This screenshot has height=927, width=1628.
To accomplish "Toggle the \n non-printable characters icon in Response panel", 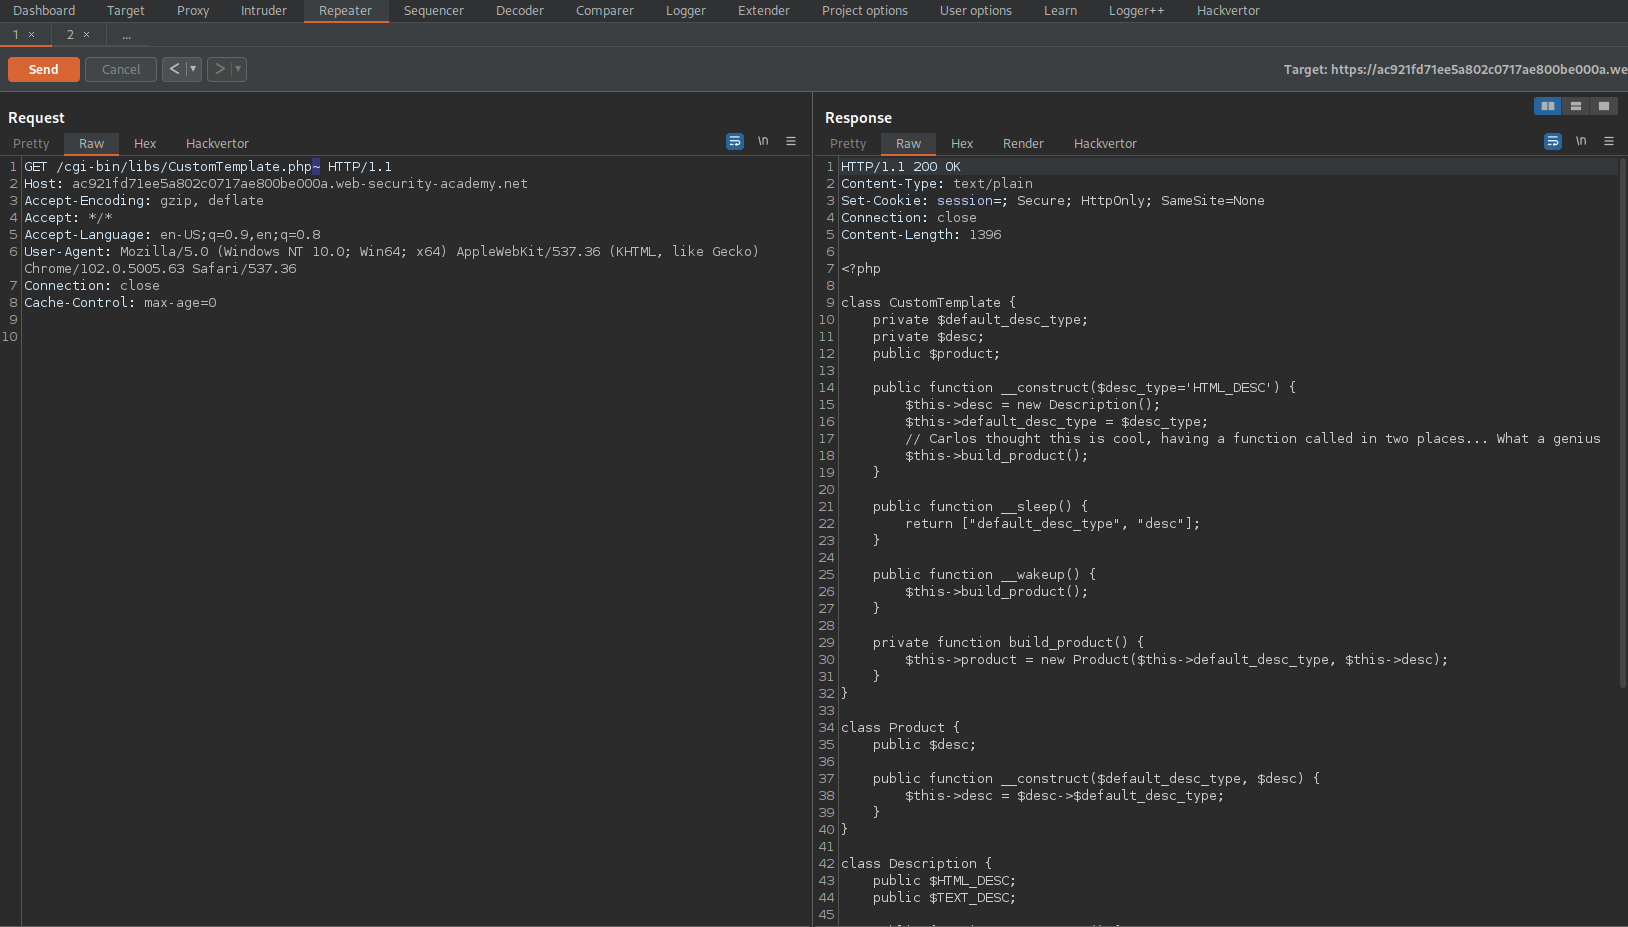I will (x=1581, y=142).
